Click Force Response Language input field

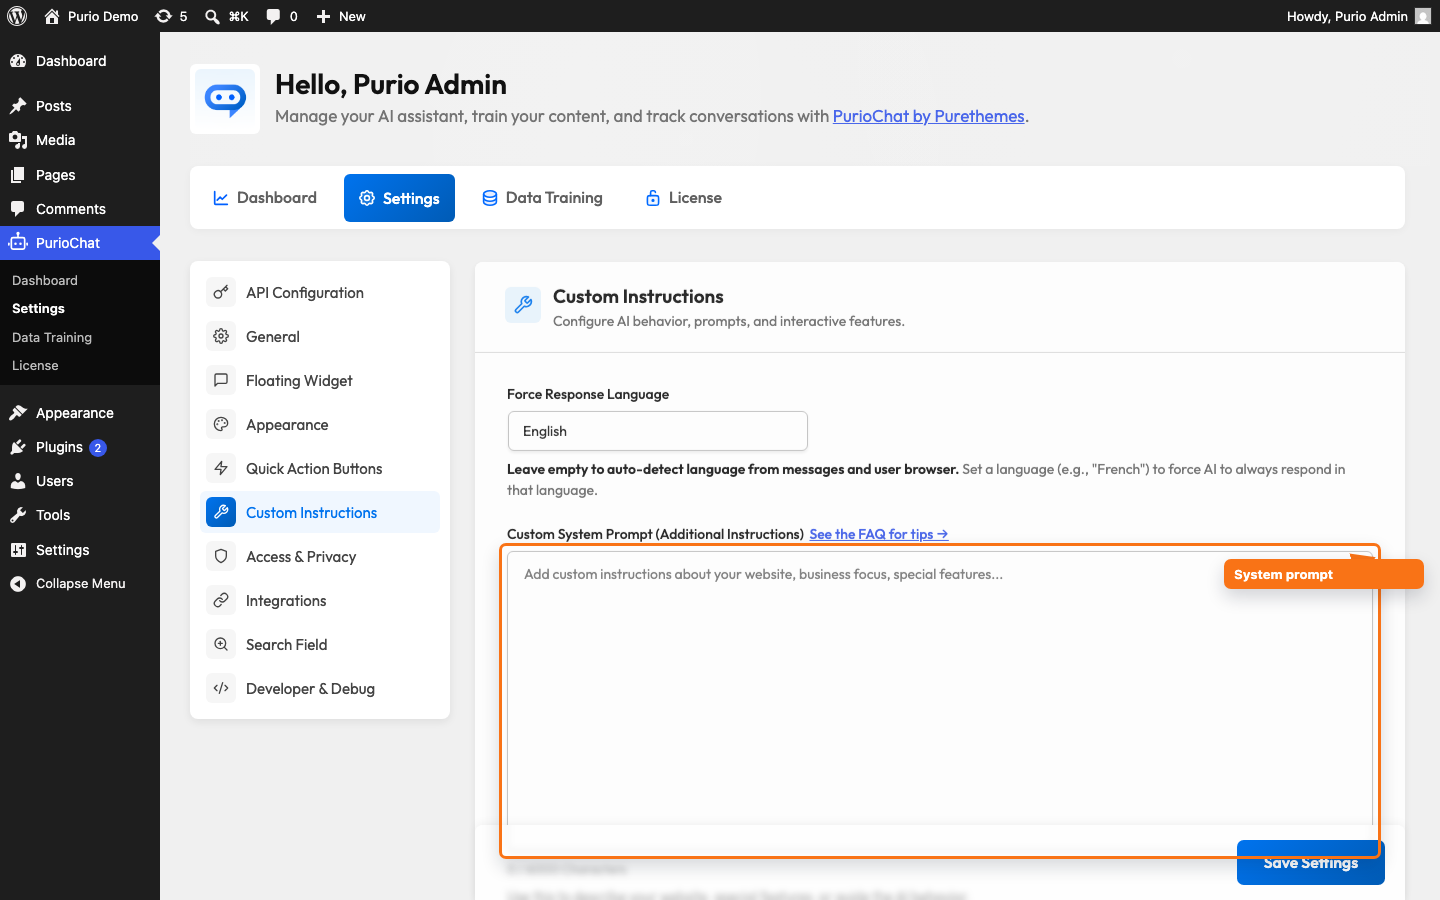coord(658,431)
